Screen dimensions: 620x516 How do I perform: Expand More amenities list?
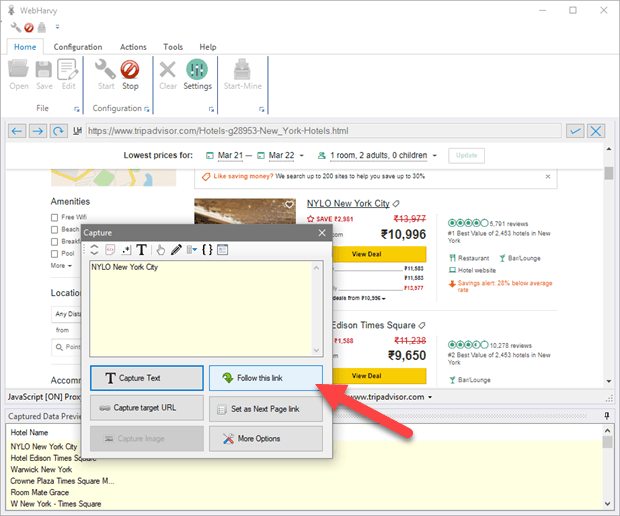point(61,266)
